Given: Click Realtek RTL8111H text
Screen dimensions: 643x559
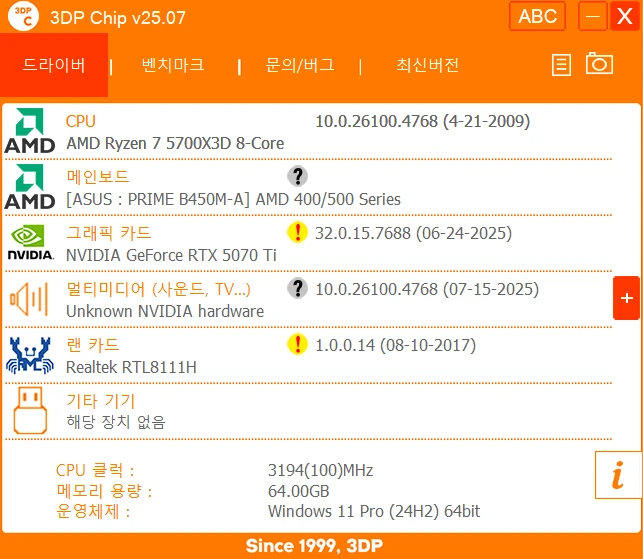Looking at the screenshot, I should [x=131, y=367].
